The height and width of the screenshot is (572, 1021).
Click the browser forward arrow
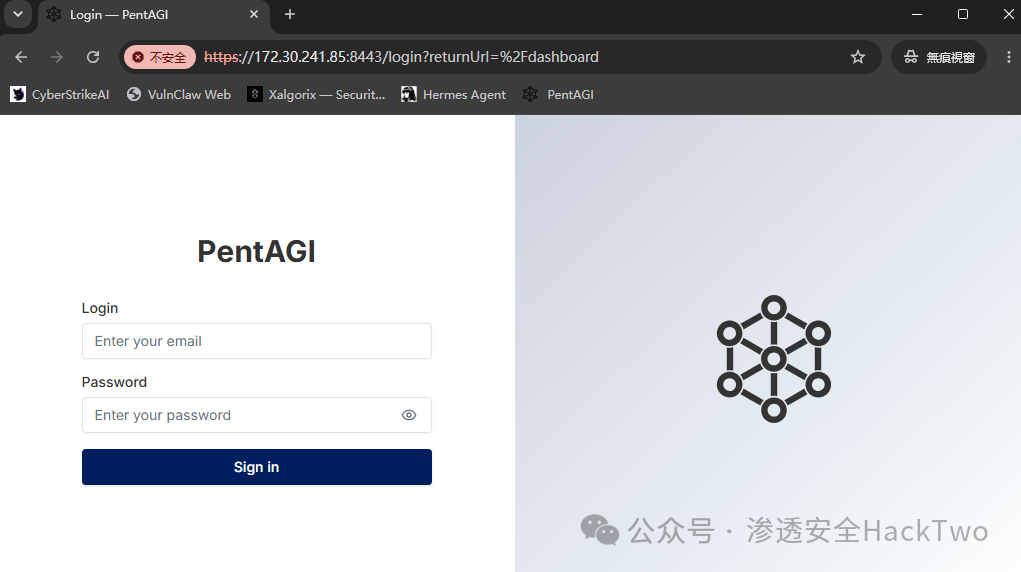pos(57,57)
